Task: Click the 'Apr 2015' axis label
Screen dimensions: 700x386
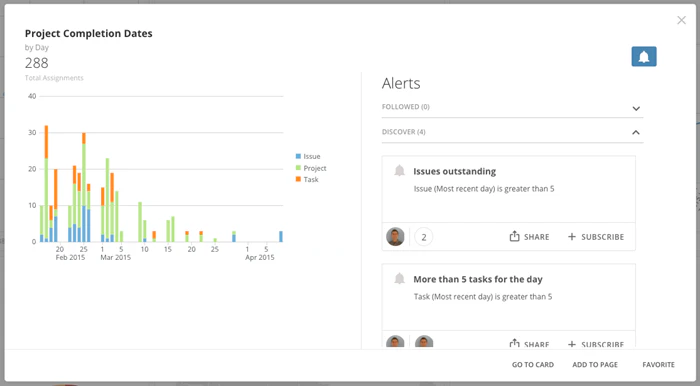Action: [259, 257]
